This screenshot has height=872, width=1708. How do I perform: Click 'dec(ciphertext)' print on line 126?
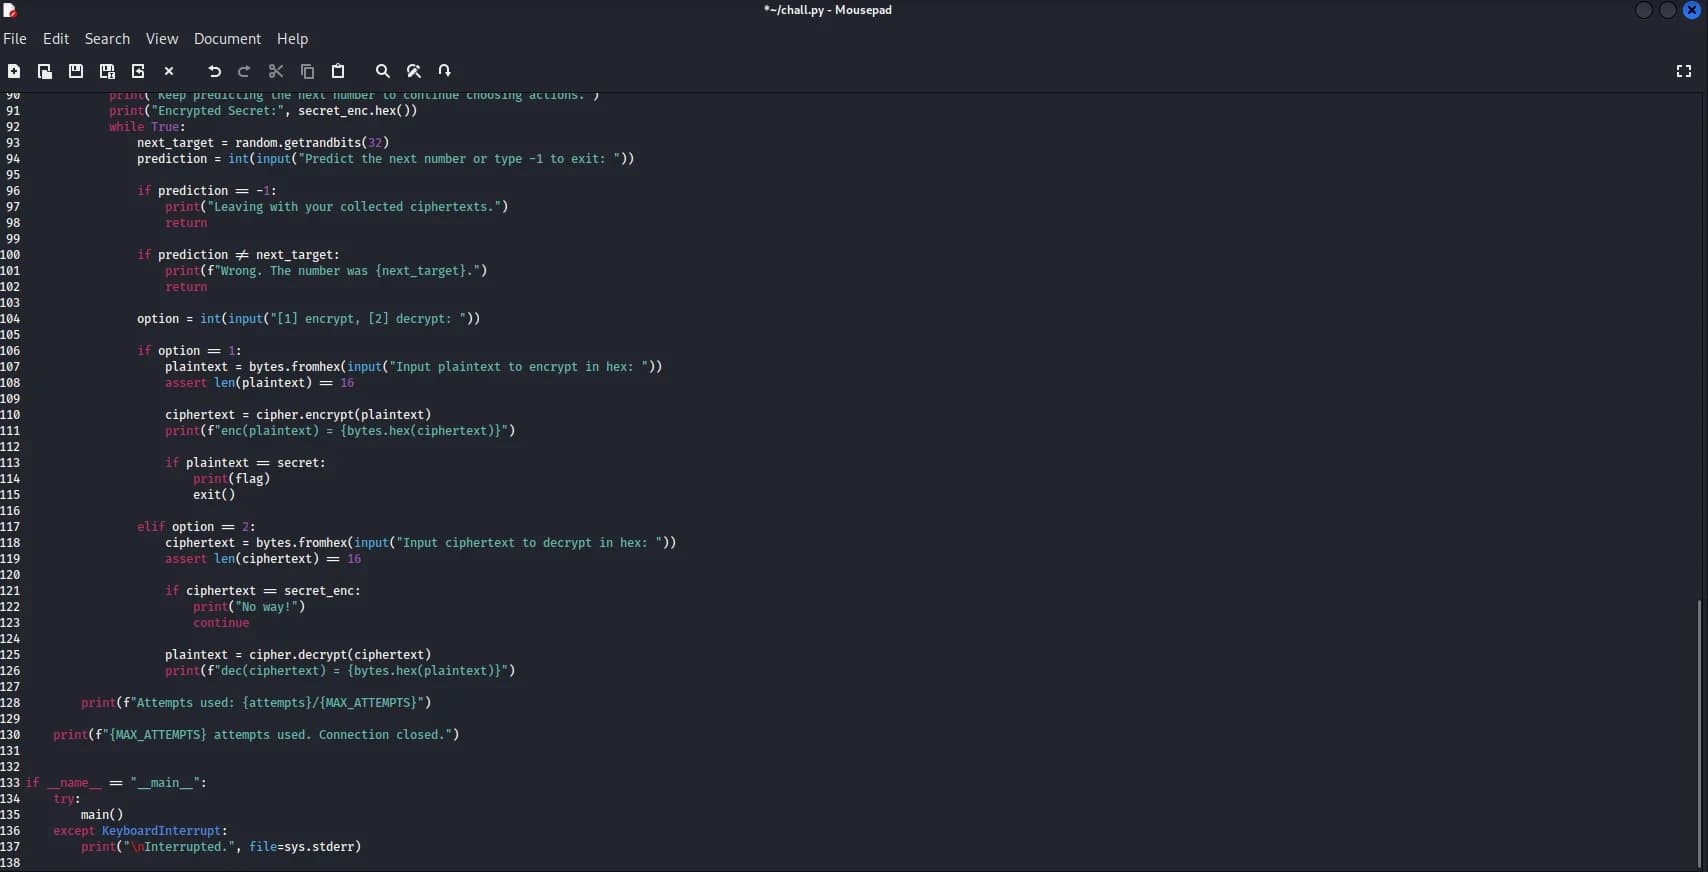340,671
